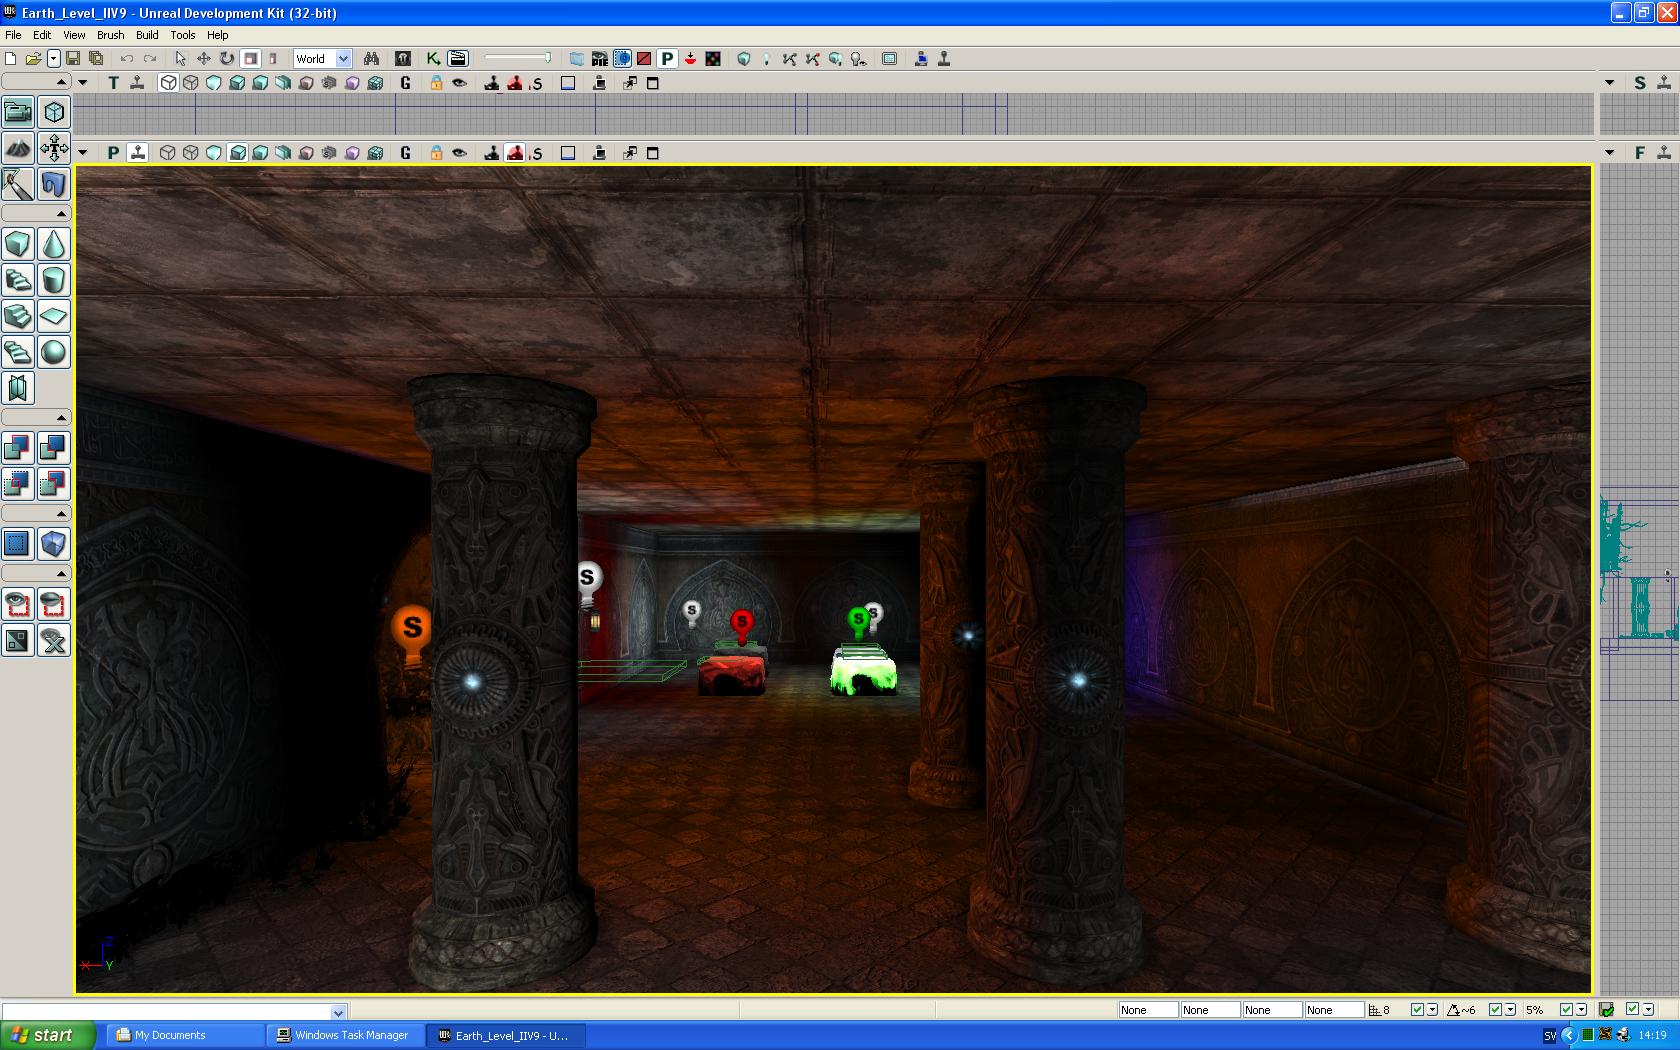Open the Tools menu
1680x1050 pixels.
pos(183,35)
